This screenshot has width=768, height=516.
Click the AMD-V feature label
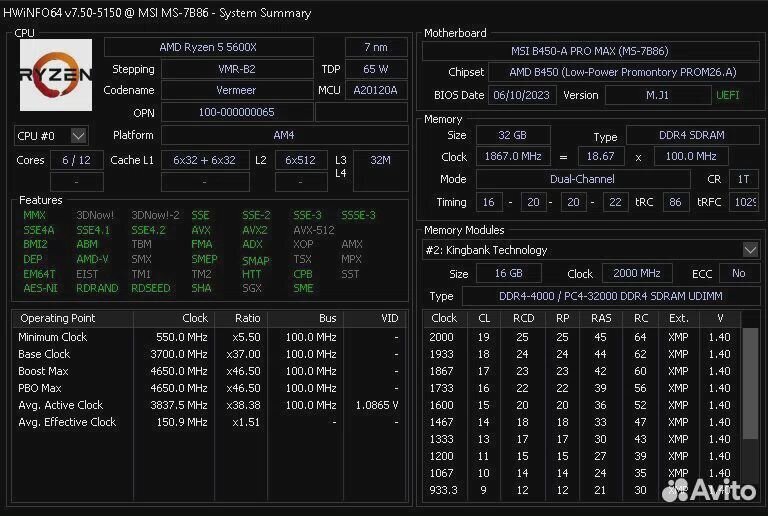(93, 259)
